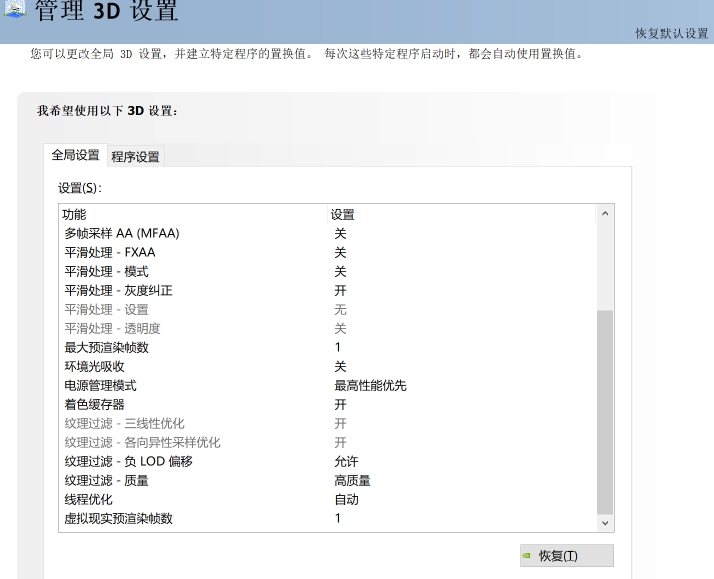Click the settings list scroll up arrow
The image size is (714, 579).
tap(605, 213)
